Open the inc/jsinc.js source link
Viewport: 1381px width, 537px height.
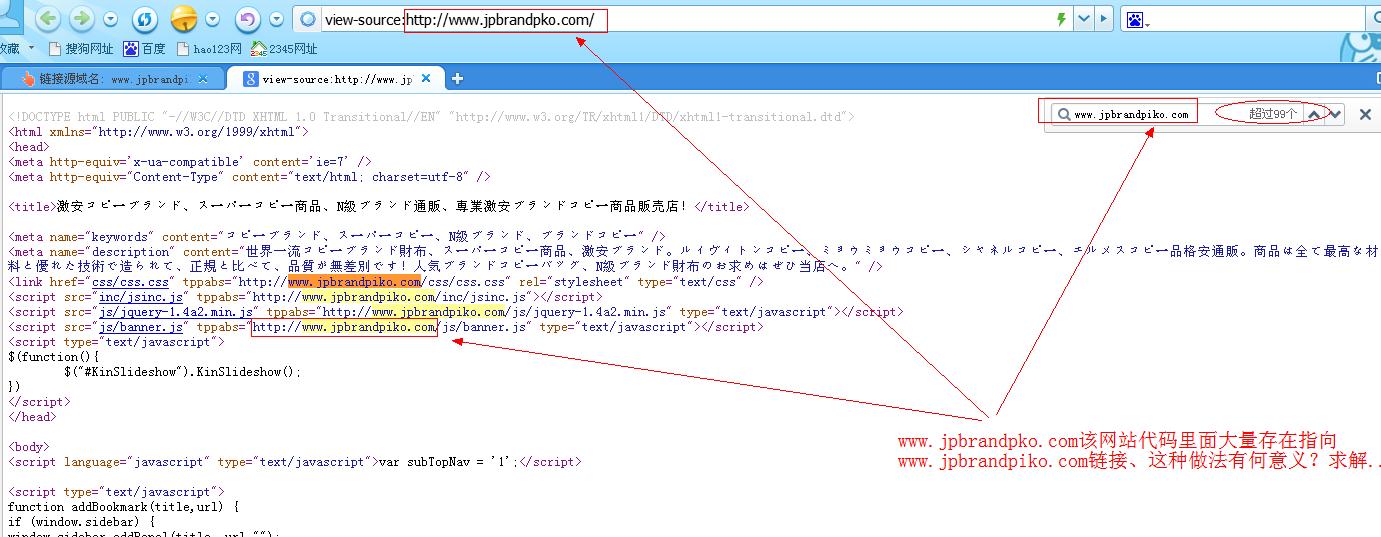tap(140, 297)
